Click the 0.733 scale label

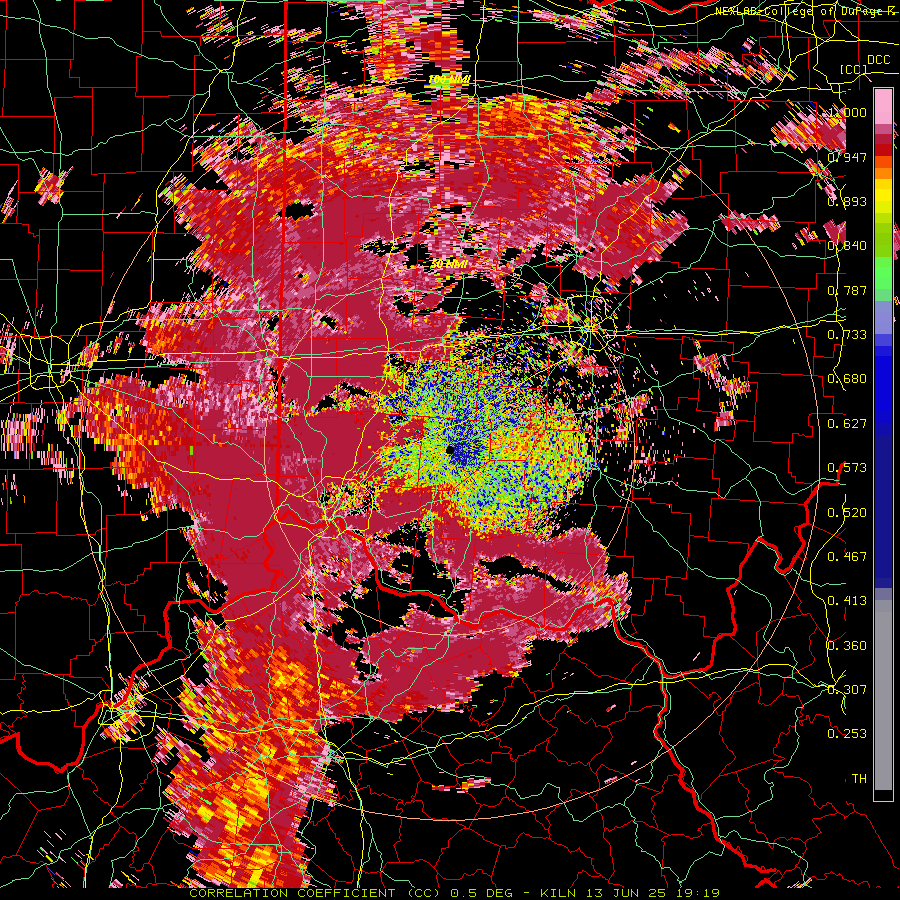click(x=847, y=335)
